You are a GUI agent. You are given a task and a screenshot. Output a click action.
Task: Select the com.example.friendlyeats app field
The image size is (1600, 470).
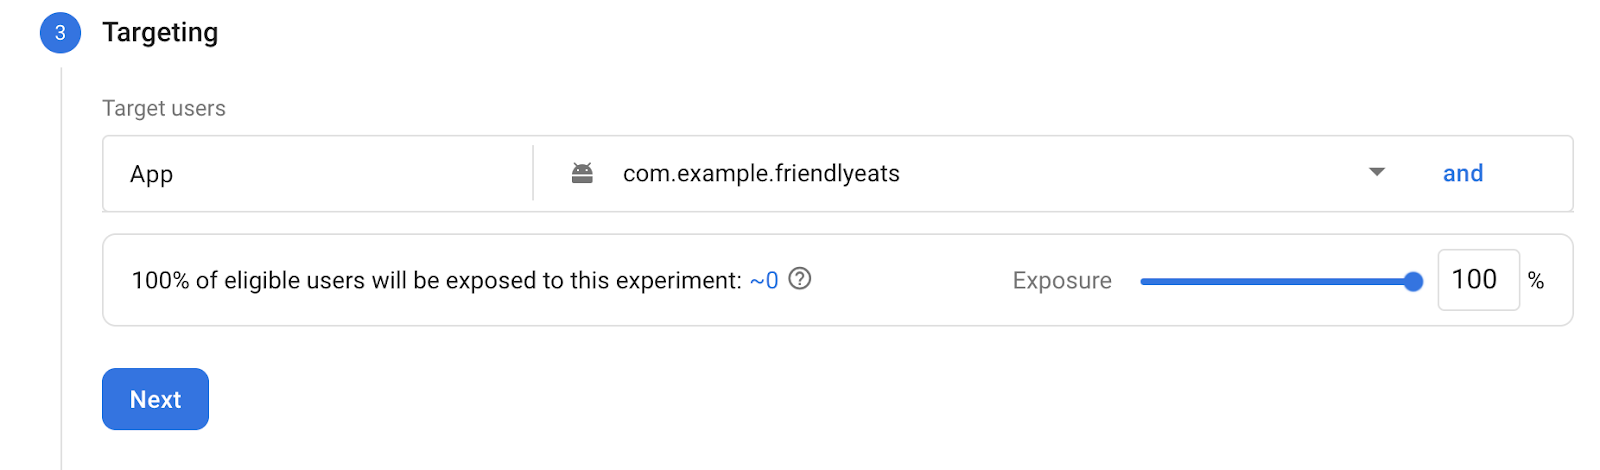[x=761, y=174]
